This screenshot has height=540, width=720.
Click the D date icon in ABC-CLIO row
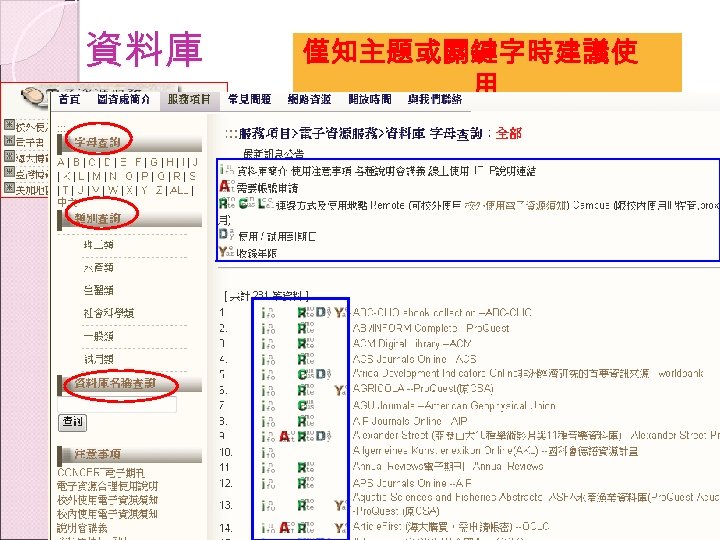pyautogui.click(x=323, y=313)
